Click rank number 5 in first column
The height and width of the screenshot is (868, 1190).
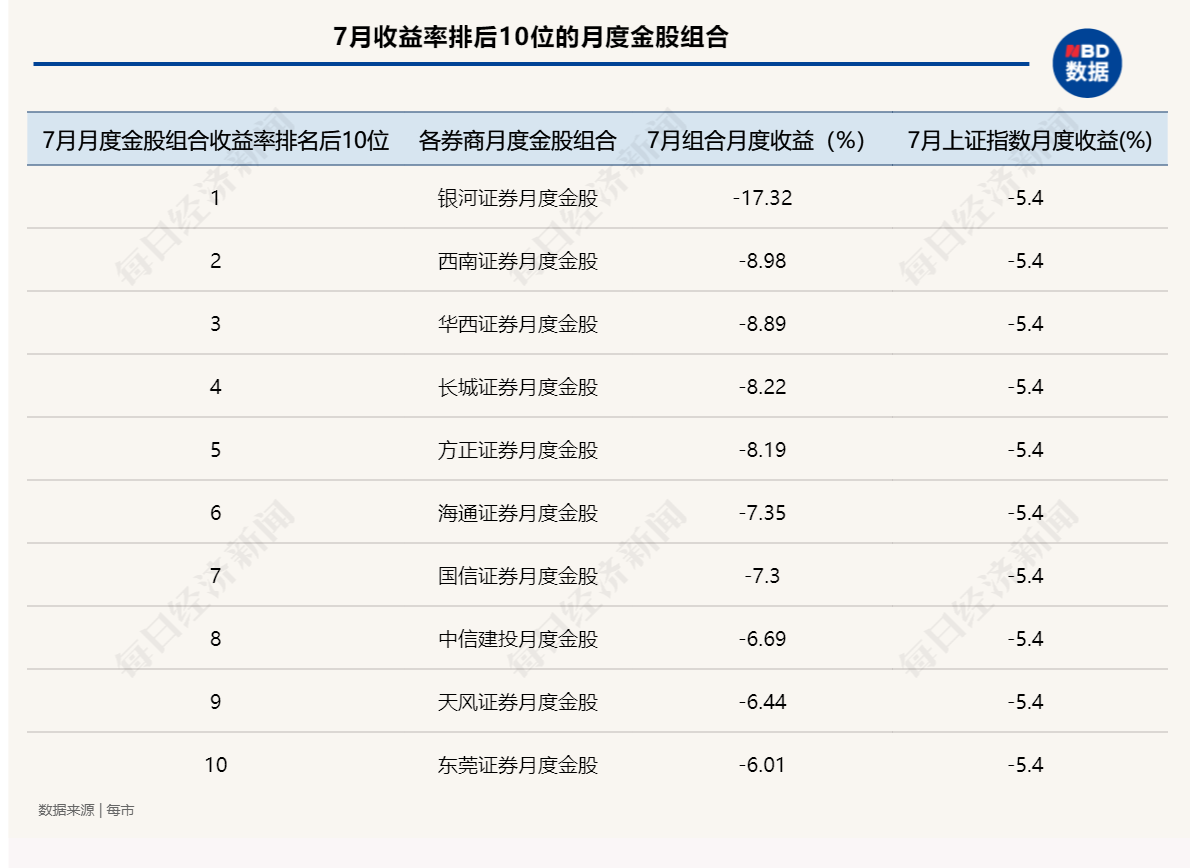tap(216, 450)
